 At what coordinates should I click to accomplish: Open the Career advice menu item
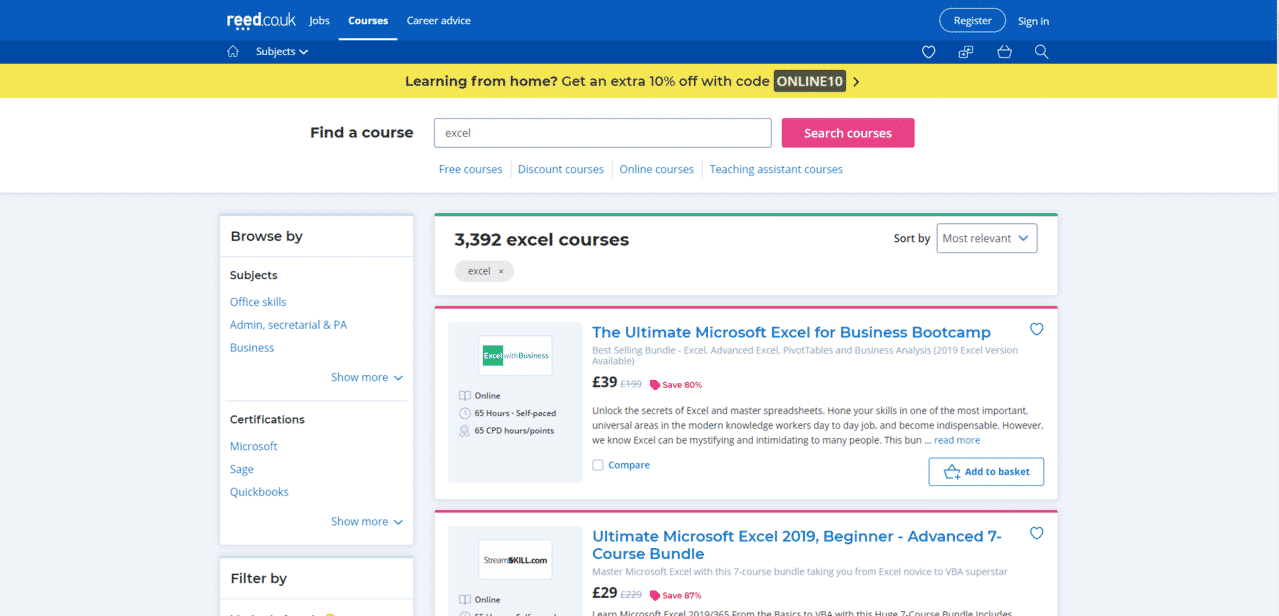tap(438, 21)
